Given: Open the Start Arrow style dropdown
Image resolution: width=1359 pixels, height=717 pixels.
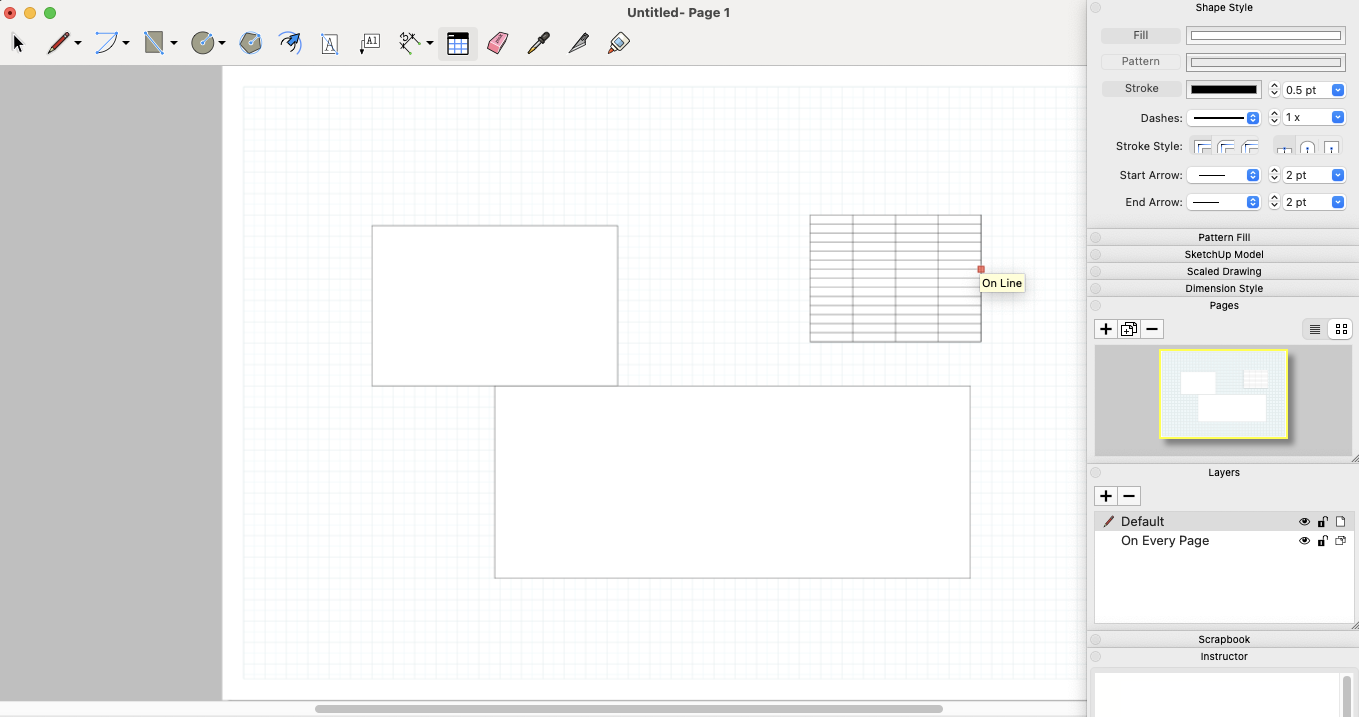Looking at the screenshot, I should point(1224,175).
